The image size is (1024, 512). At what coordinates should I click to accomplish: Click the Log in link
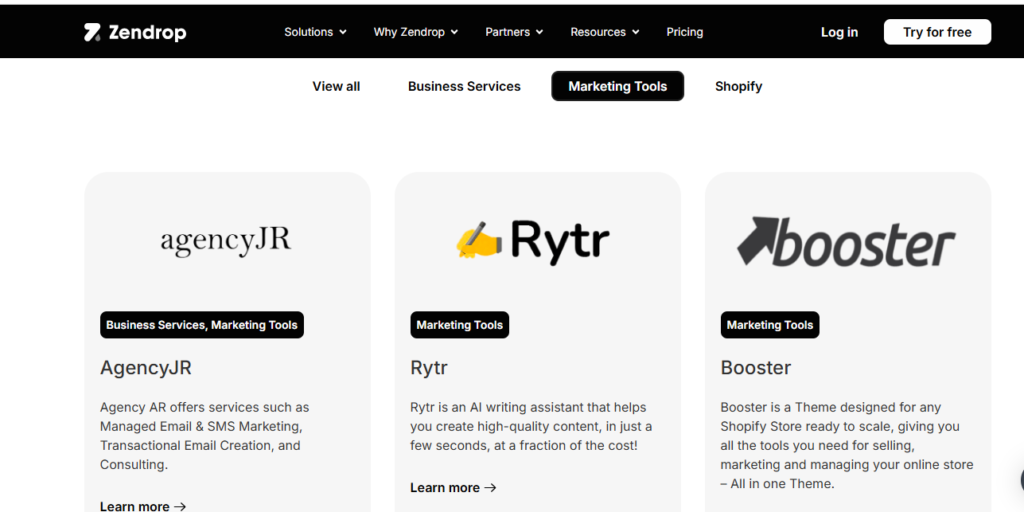pyautogui.click(x=839, y=32)
